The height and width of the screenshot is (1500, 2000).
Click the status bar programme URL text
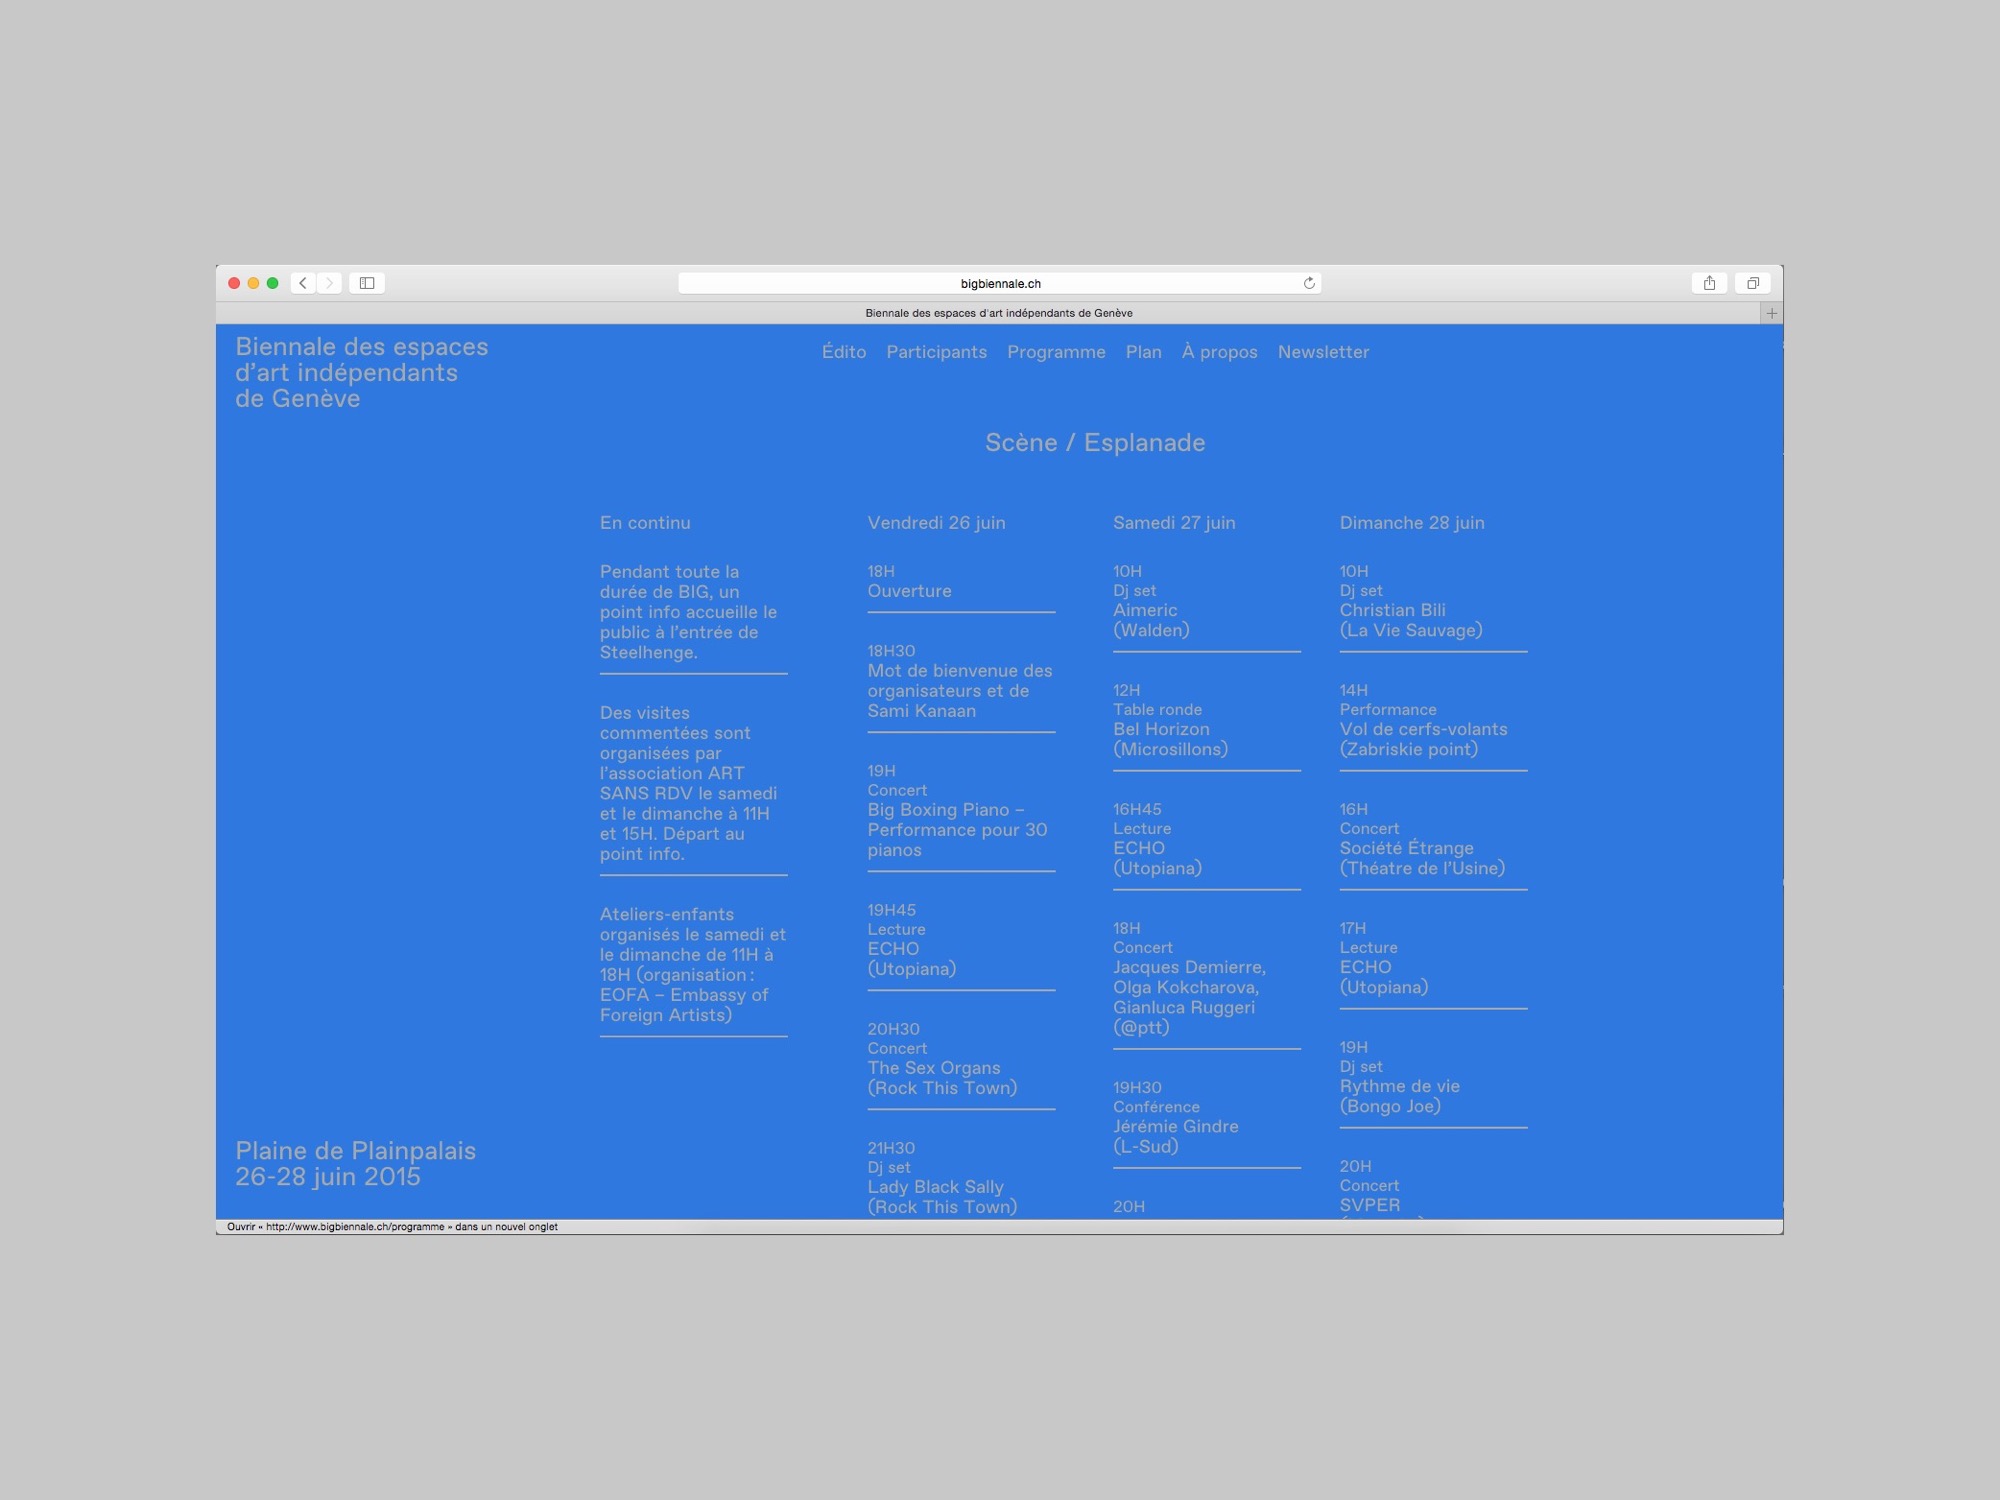coord(392,1227)
